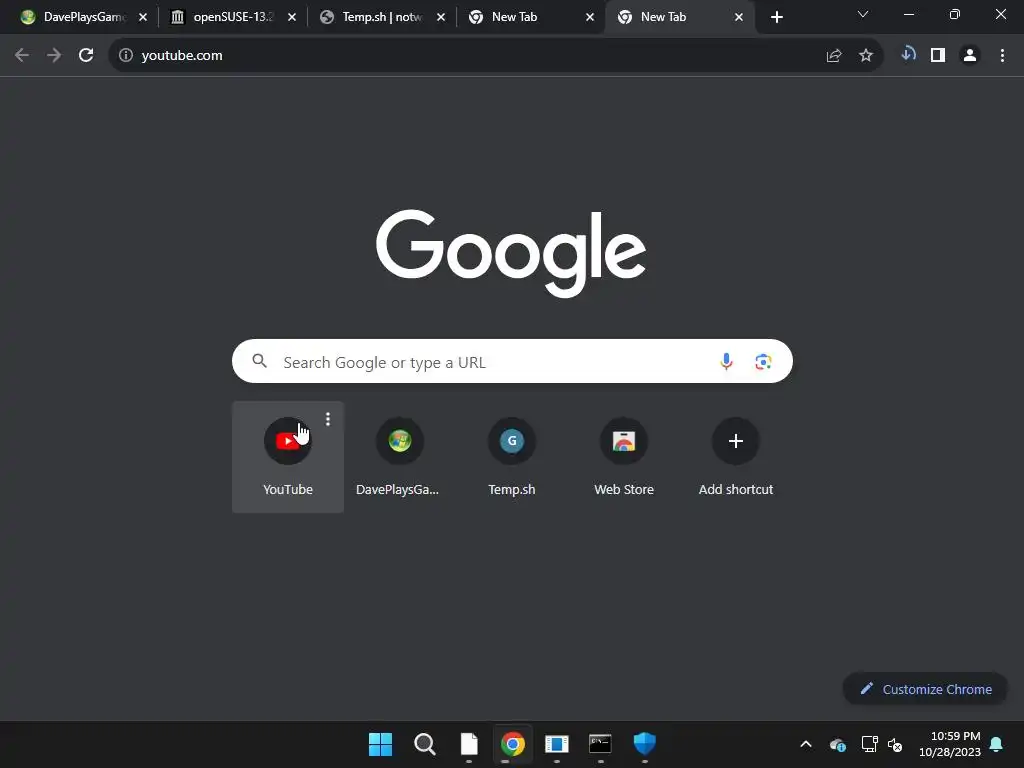Open the clock showing 10:59 PM
This screenshot has height=768, width=1024.
coord(949,744)
